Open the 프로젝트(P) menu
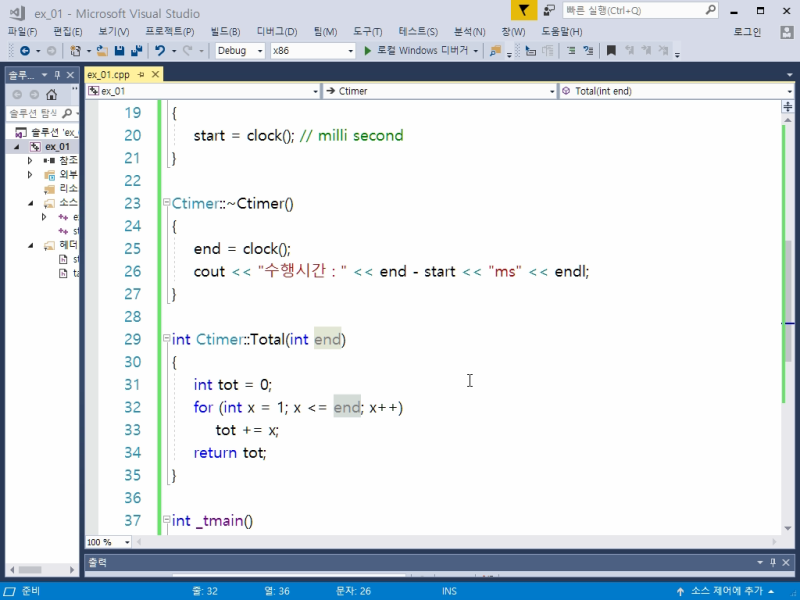The height and width of the screenshot is (600, 800). (x=169, y=32)
